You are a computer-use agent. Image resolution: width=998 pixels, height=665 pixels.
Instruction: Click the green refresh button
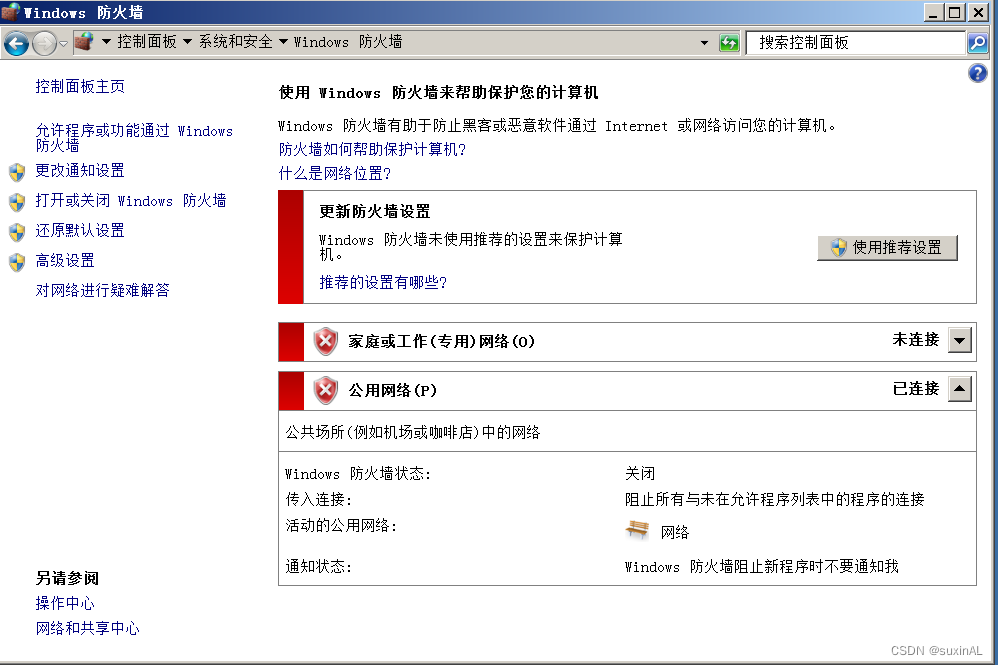click(x=729, y=43)
